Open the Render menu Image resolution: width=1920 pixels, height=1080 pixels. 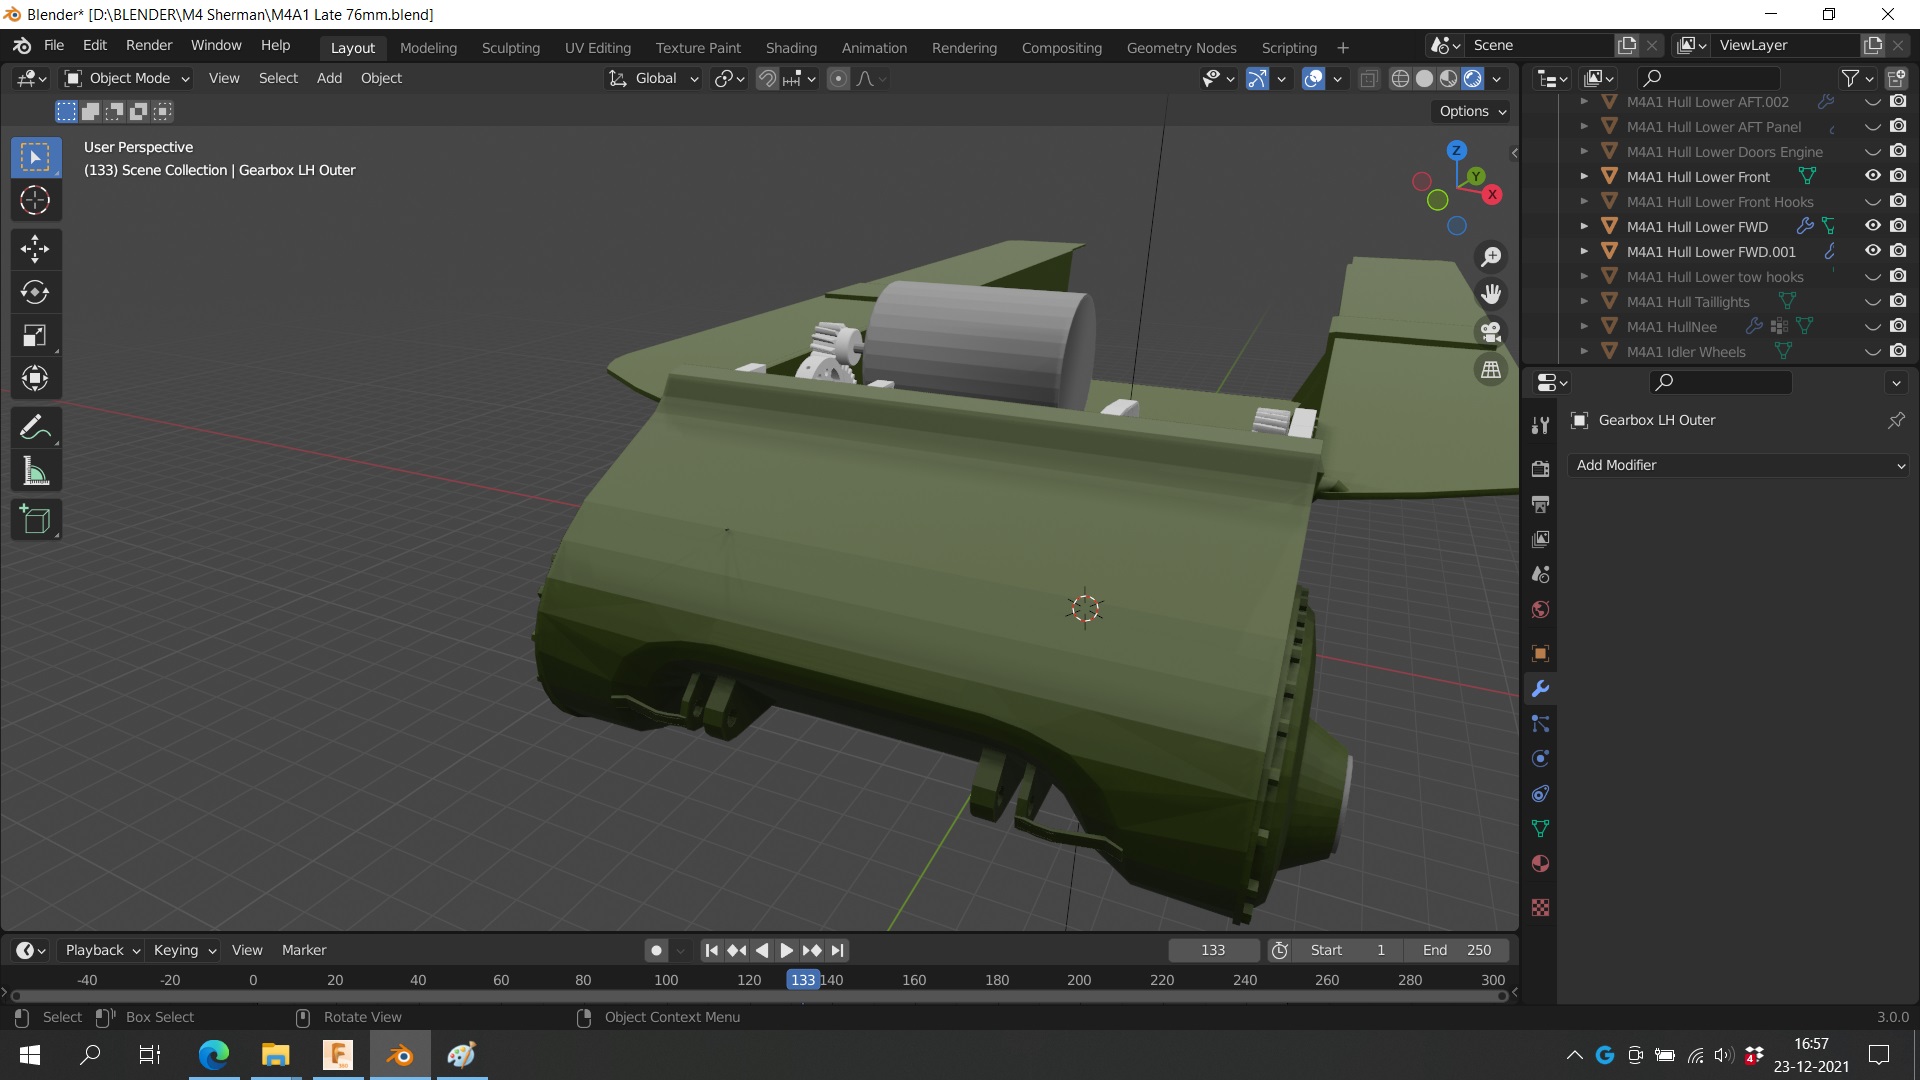[148, 45]
